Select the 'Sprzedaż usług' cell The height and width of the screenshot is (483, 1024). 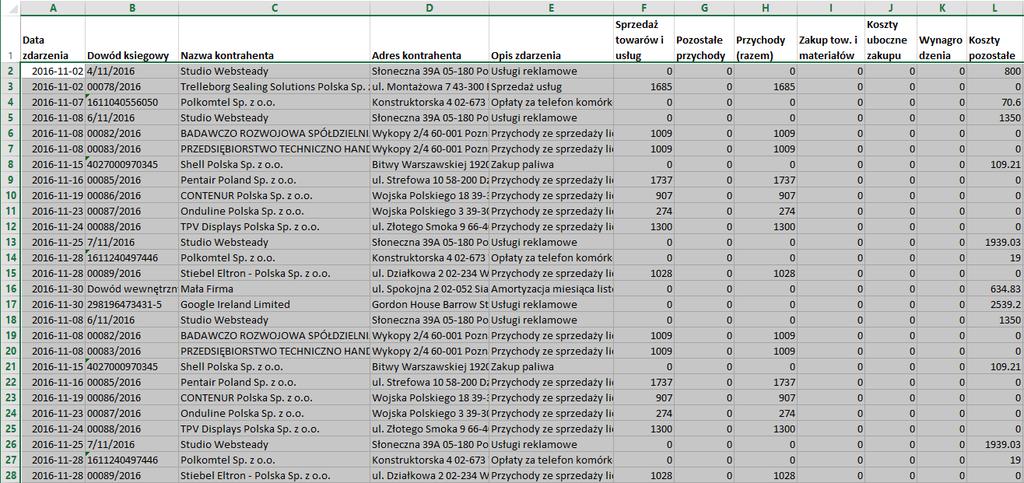(x=551, y=86)
